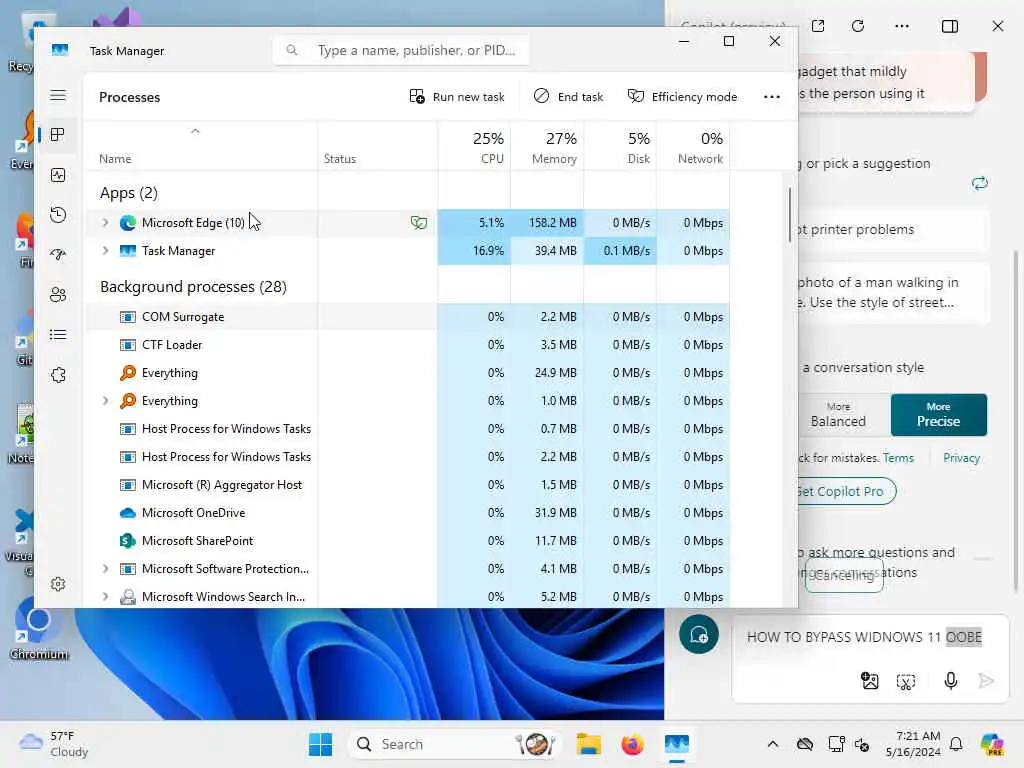Click the taskbar Search box
This screenshot has height=768, width=1024.
point(455,744)
